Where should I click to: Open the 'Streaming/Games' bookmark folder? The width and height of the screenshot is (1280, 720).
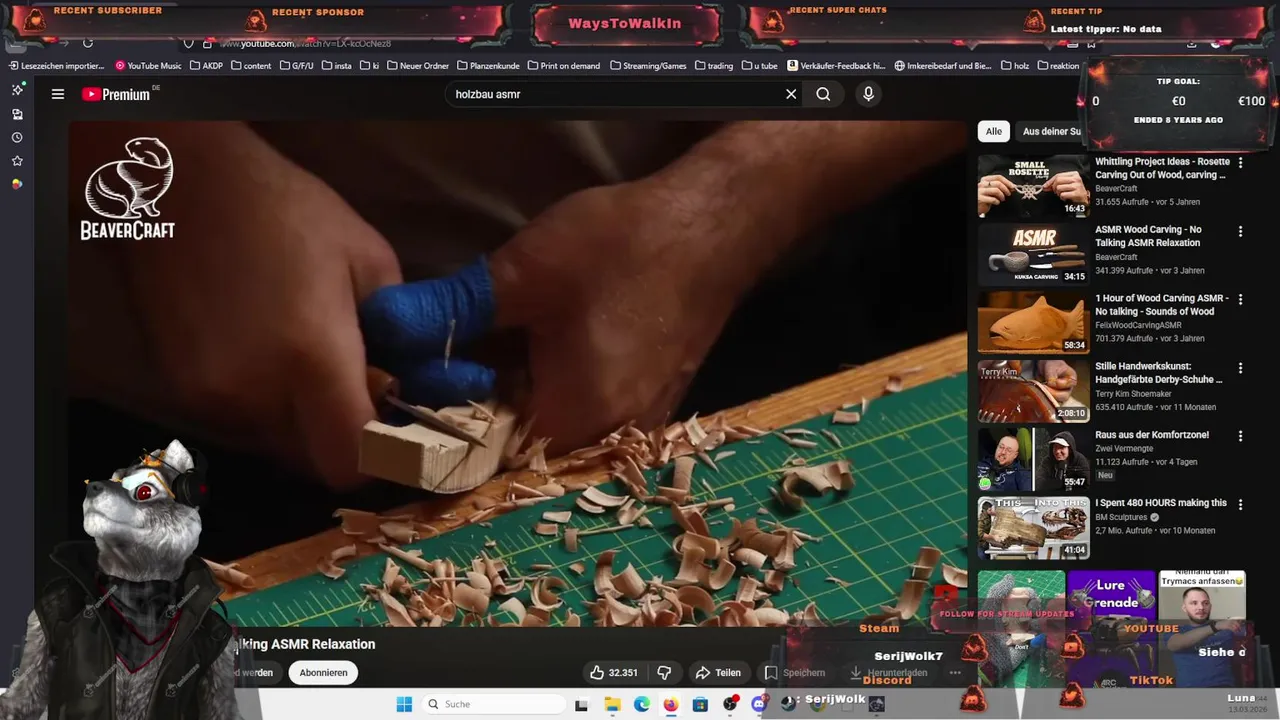(648, 66)
